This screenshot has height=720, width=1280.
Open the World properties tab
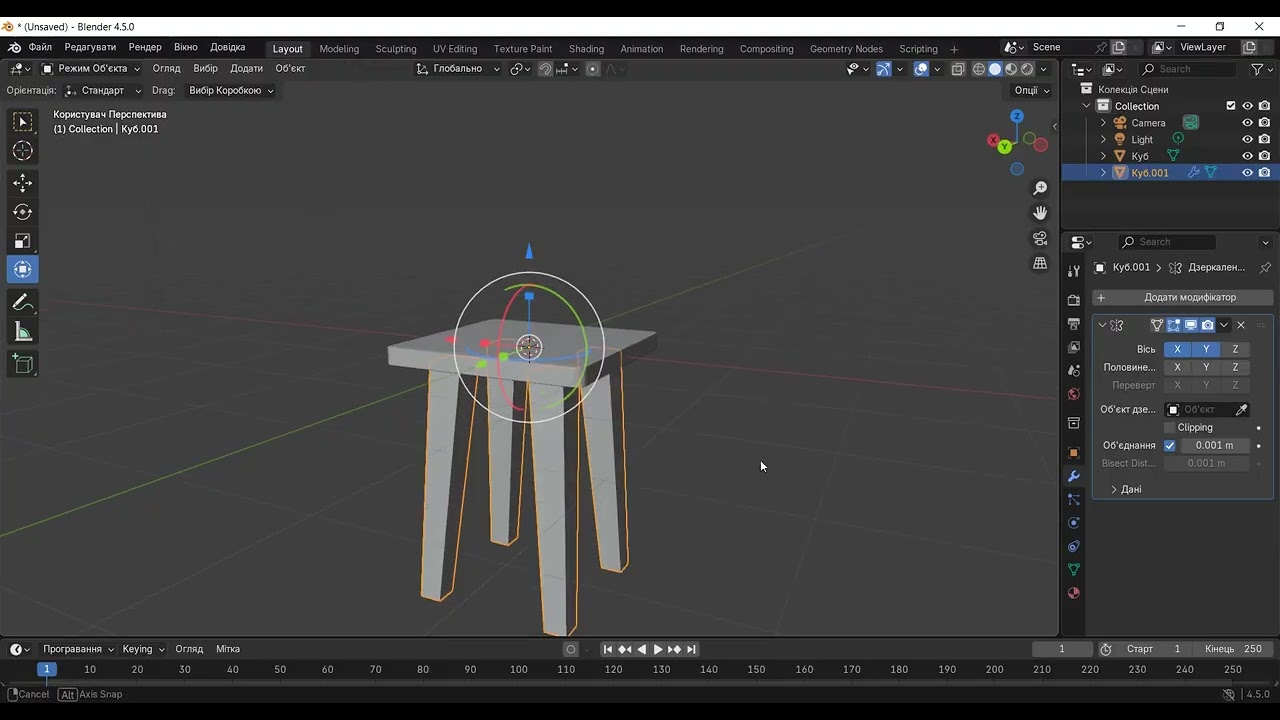coord(1074,394)
